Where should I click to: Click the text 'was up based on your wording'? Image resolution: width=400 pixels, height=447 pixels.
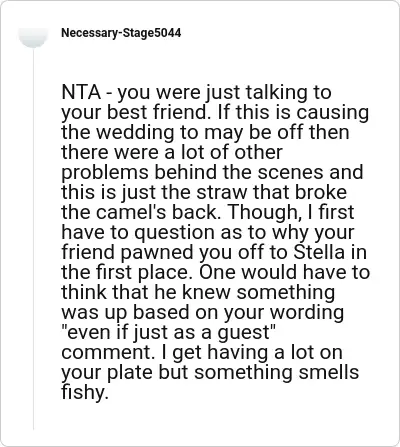click(x=202, y=312)
